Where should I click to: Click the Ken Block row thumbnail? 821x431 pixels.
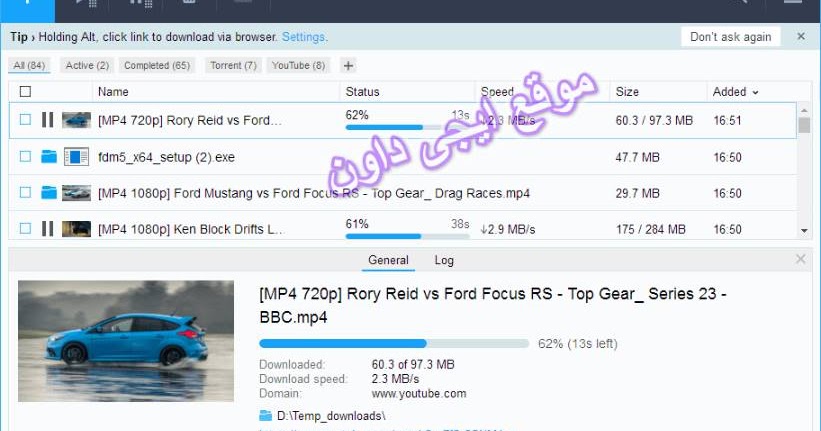click(x=76, y=229)
